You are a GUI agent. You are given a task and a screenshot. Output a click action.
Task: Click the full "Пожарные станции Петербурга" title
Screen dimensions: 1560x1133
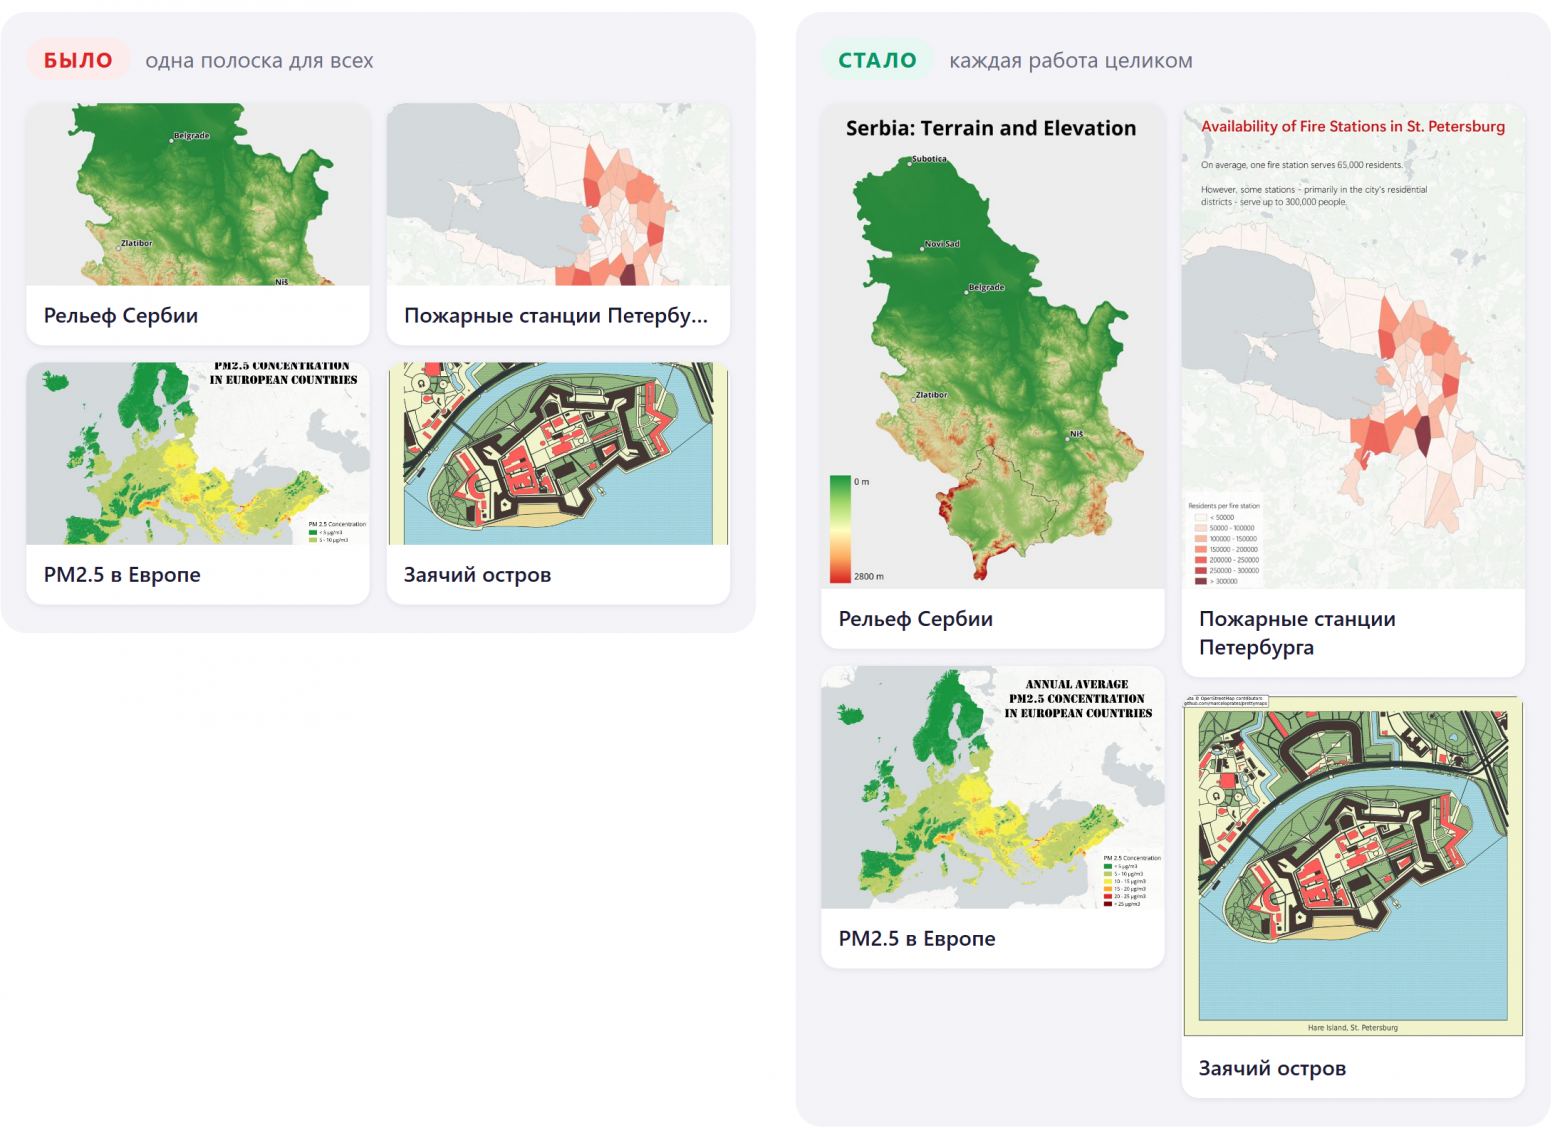1297,633
